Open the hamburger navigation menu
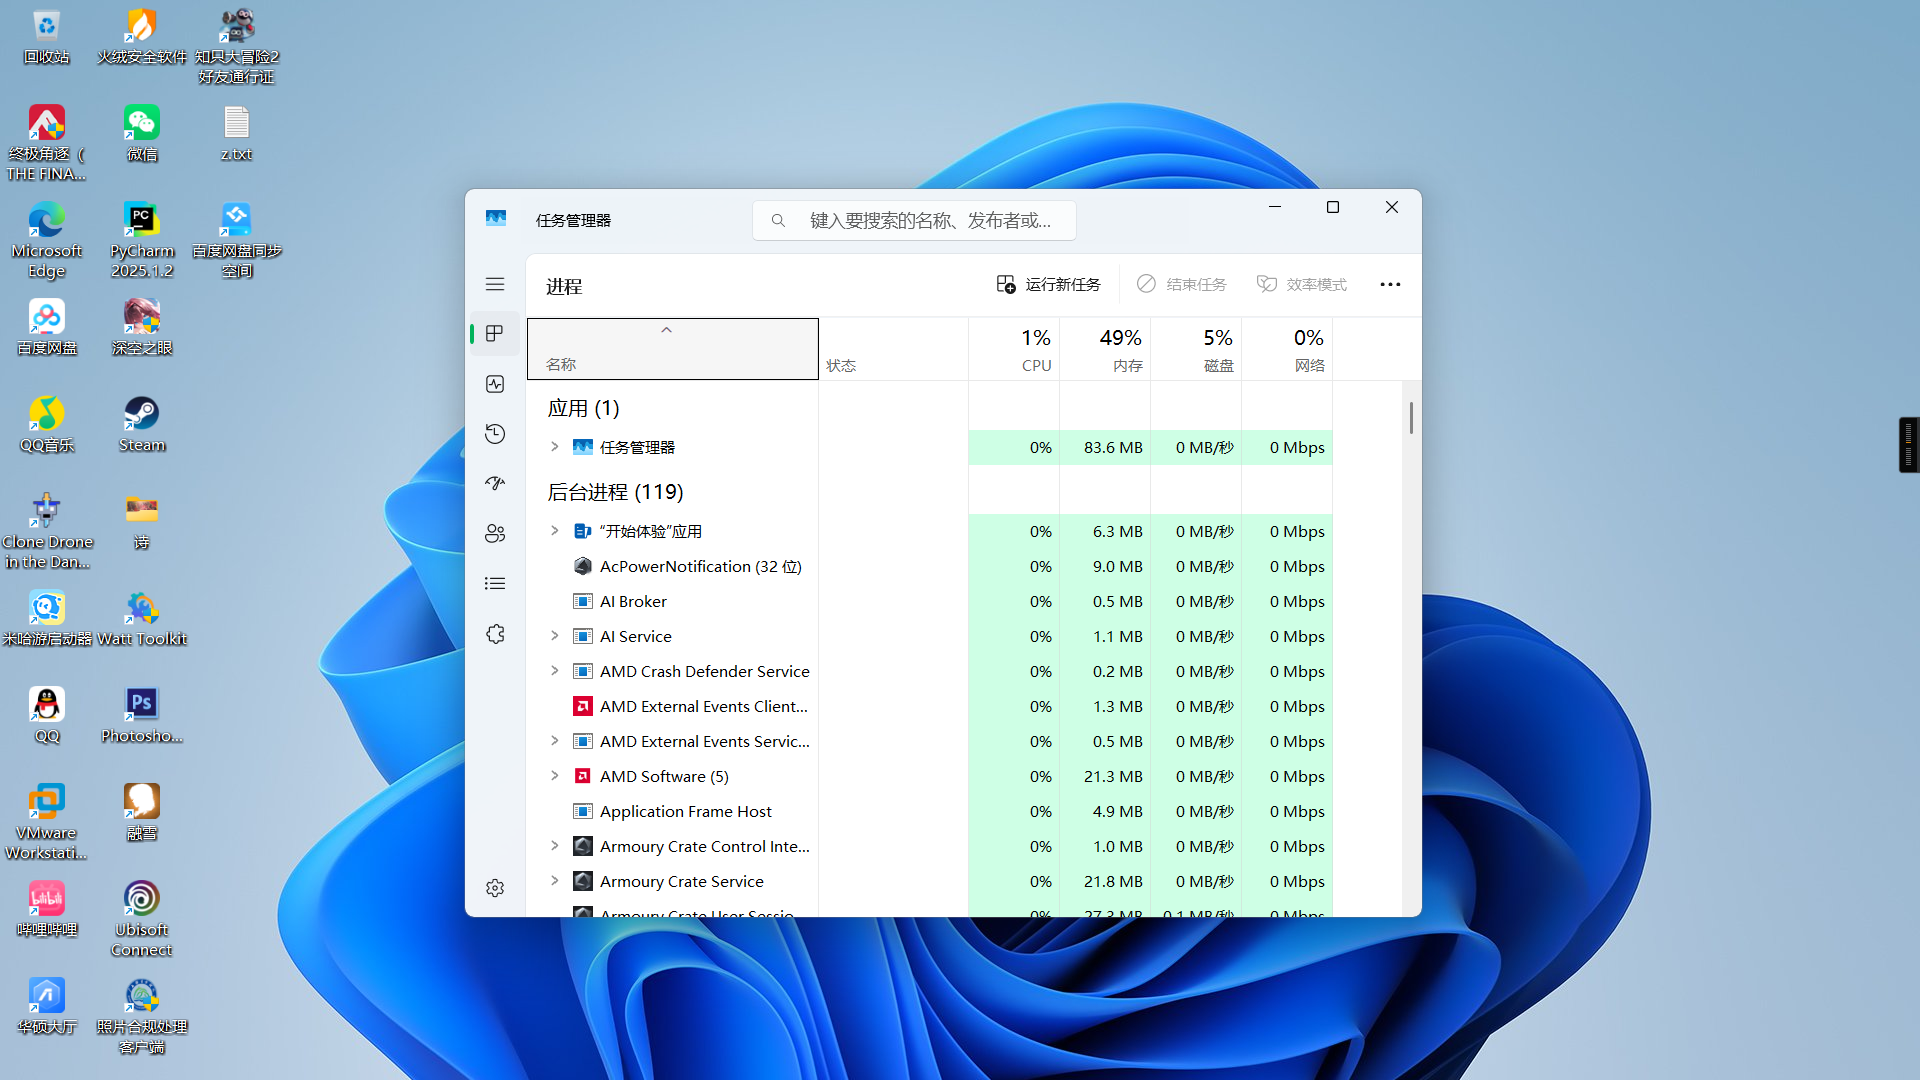 coord(495,284)
